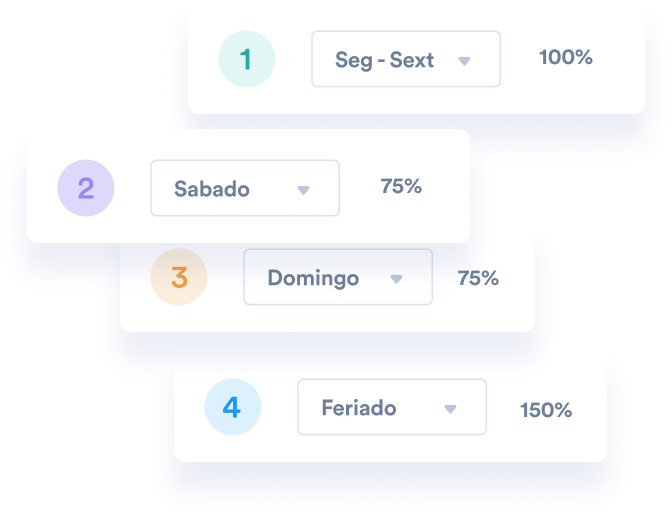The height and width of the screenshot is (516, 672).
Task: Expand the Sabado dropdown arrow
Action: (x=303, y=190)
